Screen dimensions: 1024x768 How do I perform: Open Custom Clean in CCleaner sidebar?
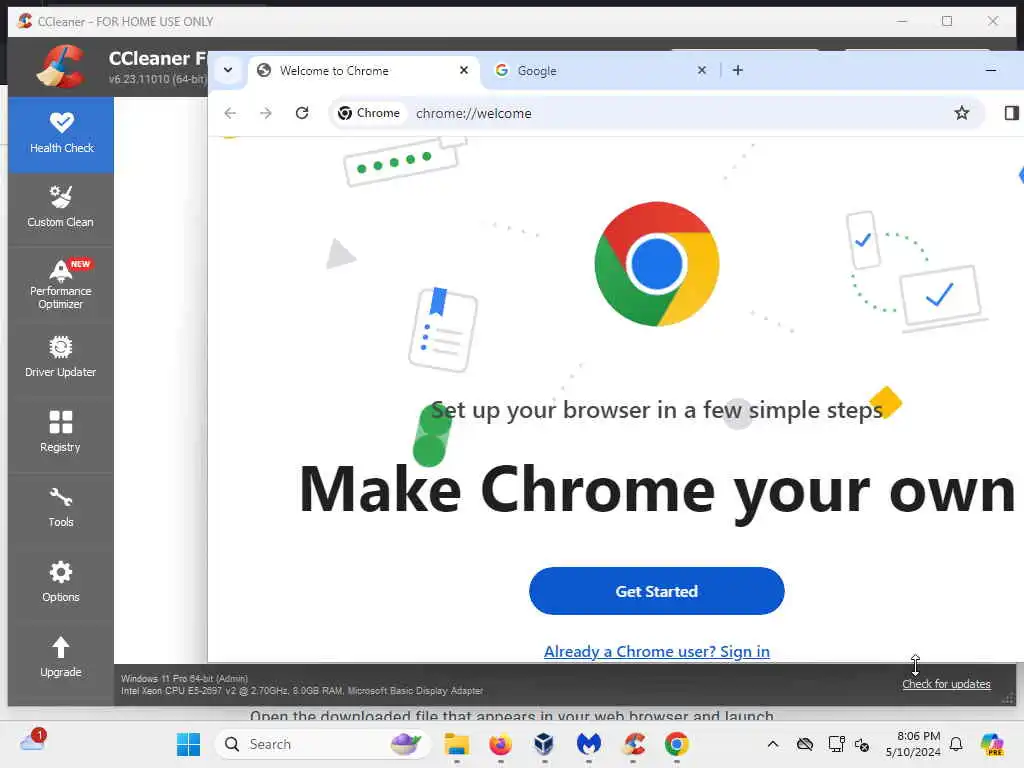pyautogui.click(x=61, y=207)
